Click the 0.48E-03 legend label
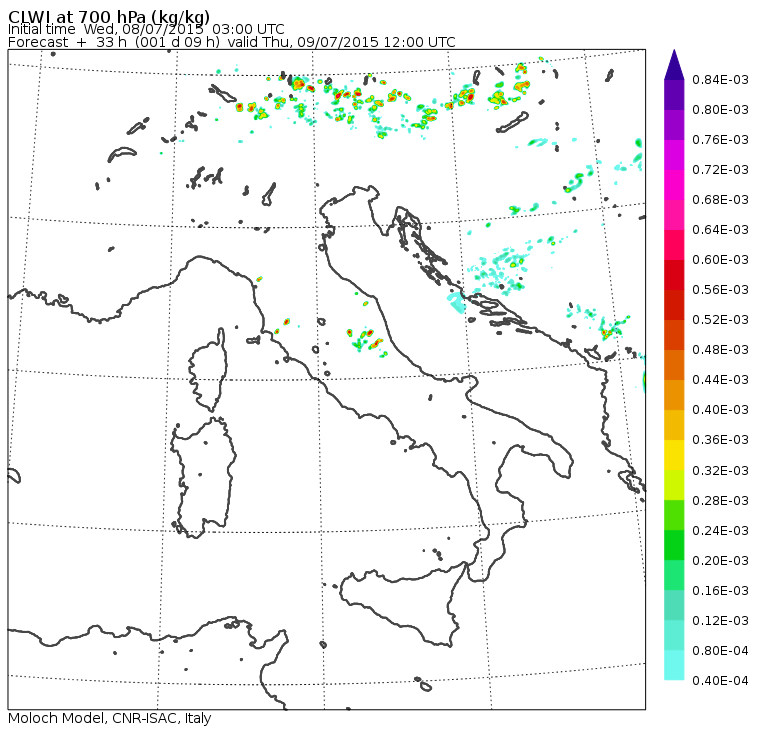760x731 pixels. pyautogui.click(x=720, y=350)
